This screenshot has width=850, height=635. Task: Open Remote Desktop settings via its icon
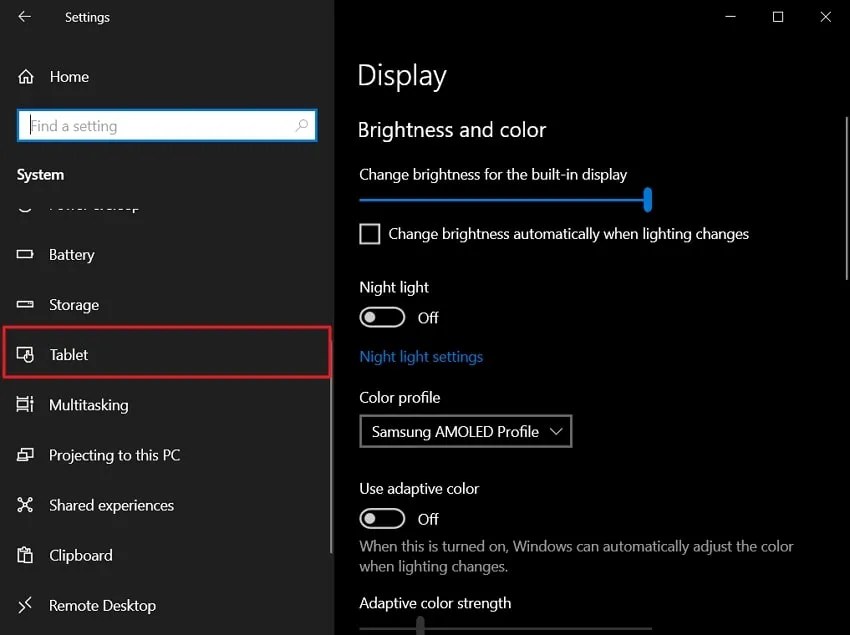tap(23, 605)
